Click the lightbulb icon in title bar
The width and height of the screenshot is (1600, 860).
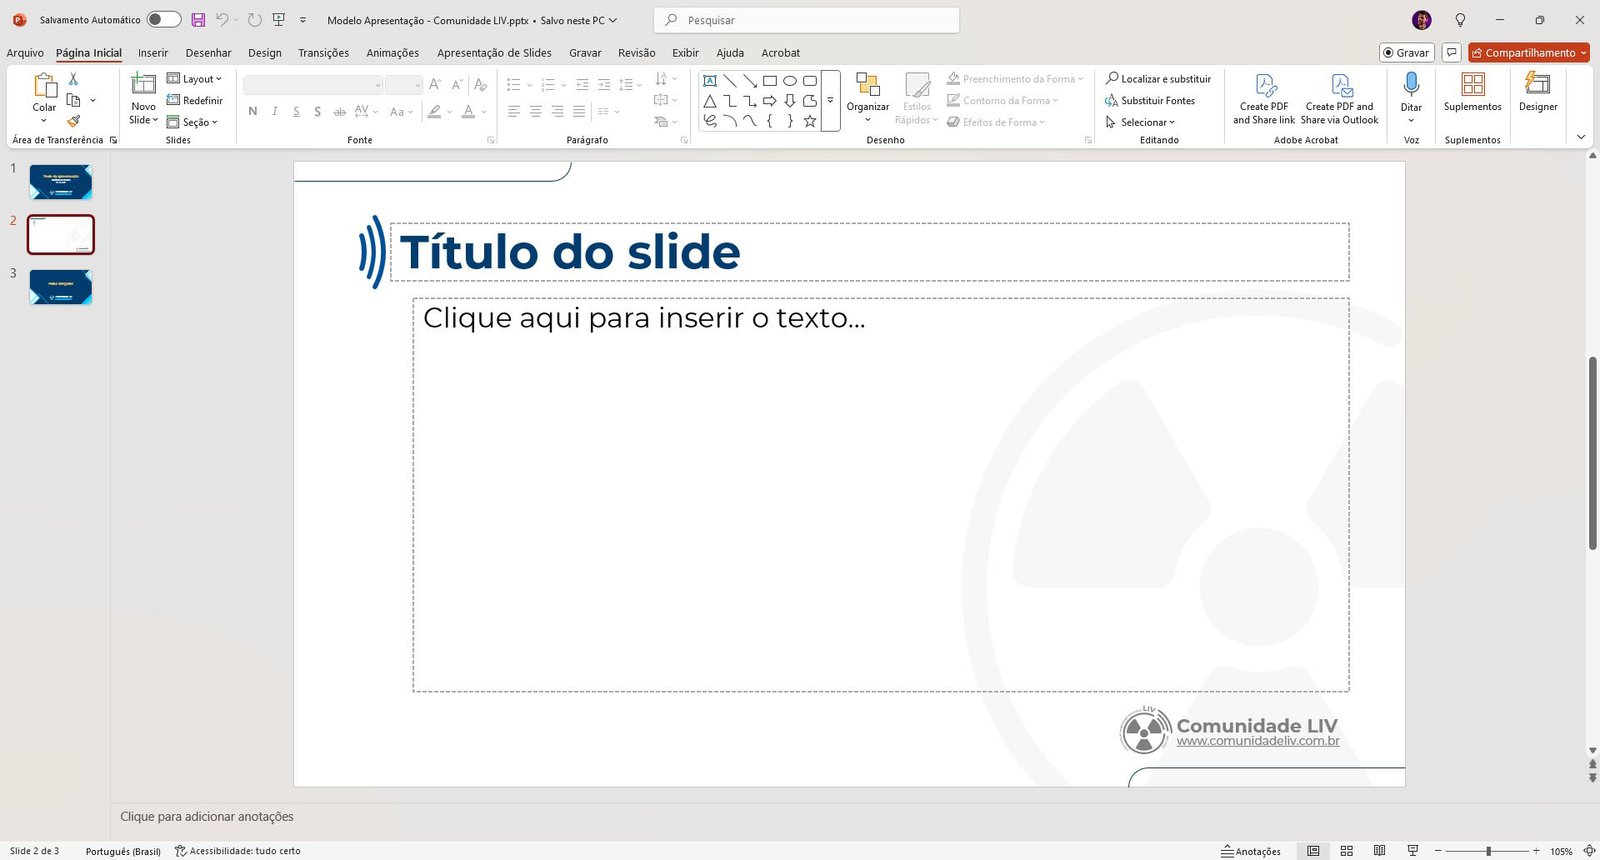tap(1460, 20)
